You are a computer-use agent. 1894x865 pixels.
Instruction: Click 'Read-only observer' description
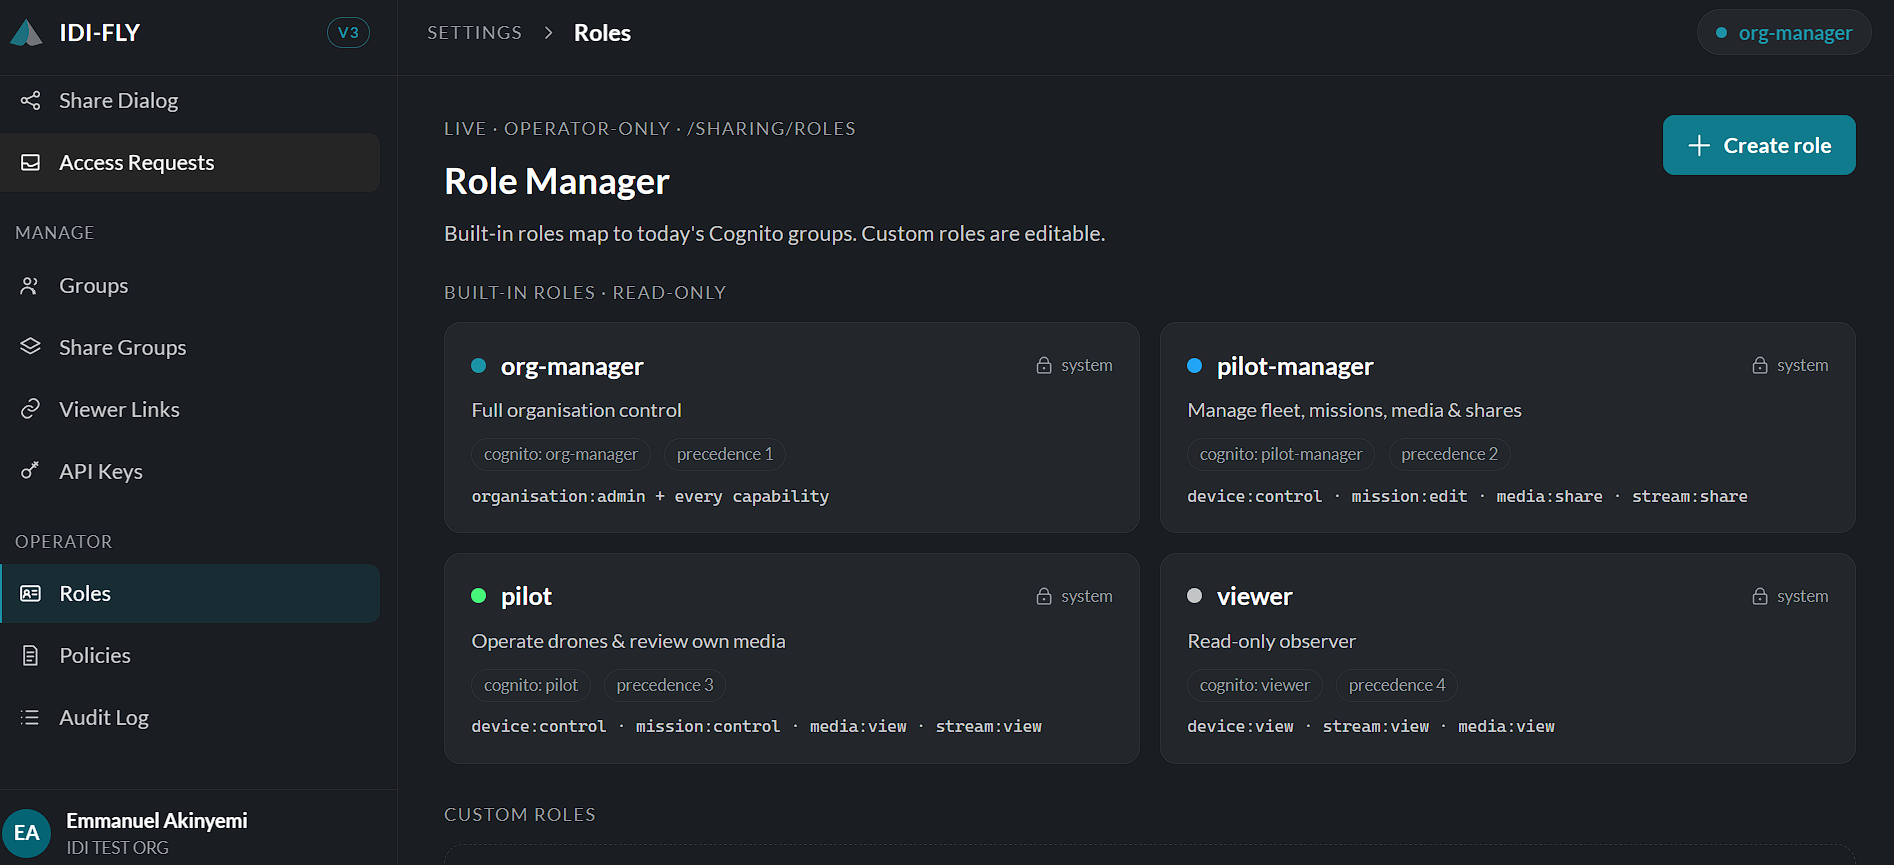pos(1272,641)
